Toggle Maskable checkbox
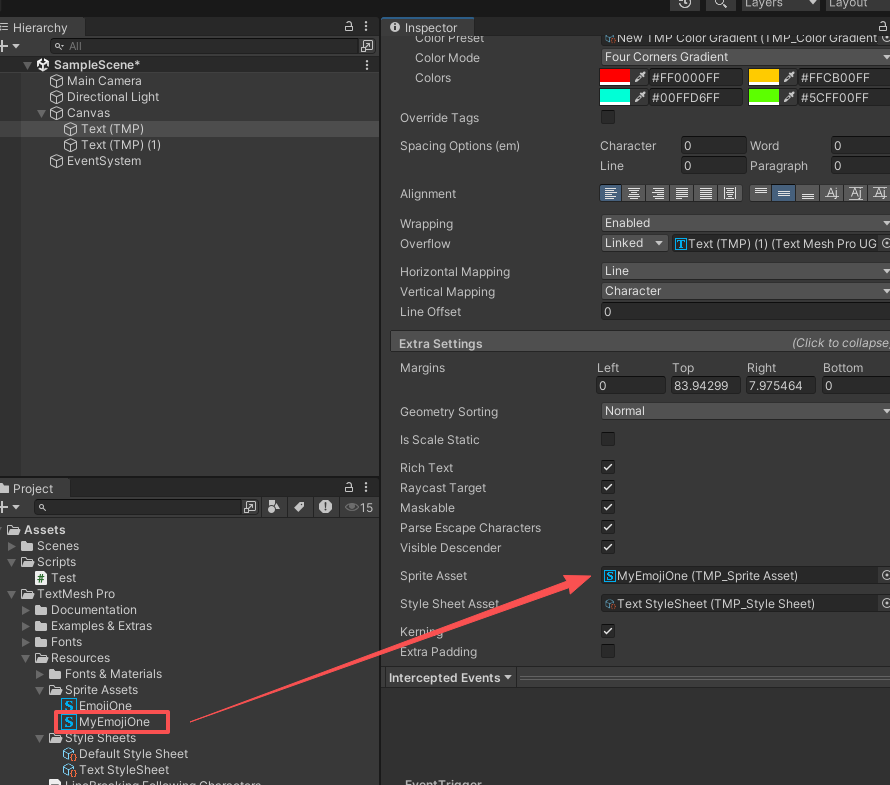The height and width of the screenshot is (785, 890). pos(608,507)
